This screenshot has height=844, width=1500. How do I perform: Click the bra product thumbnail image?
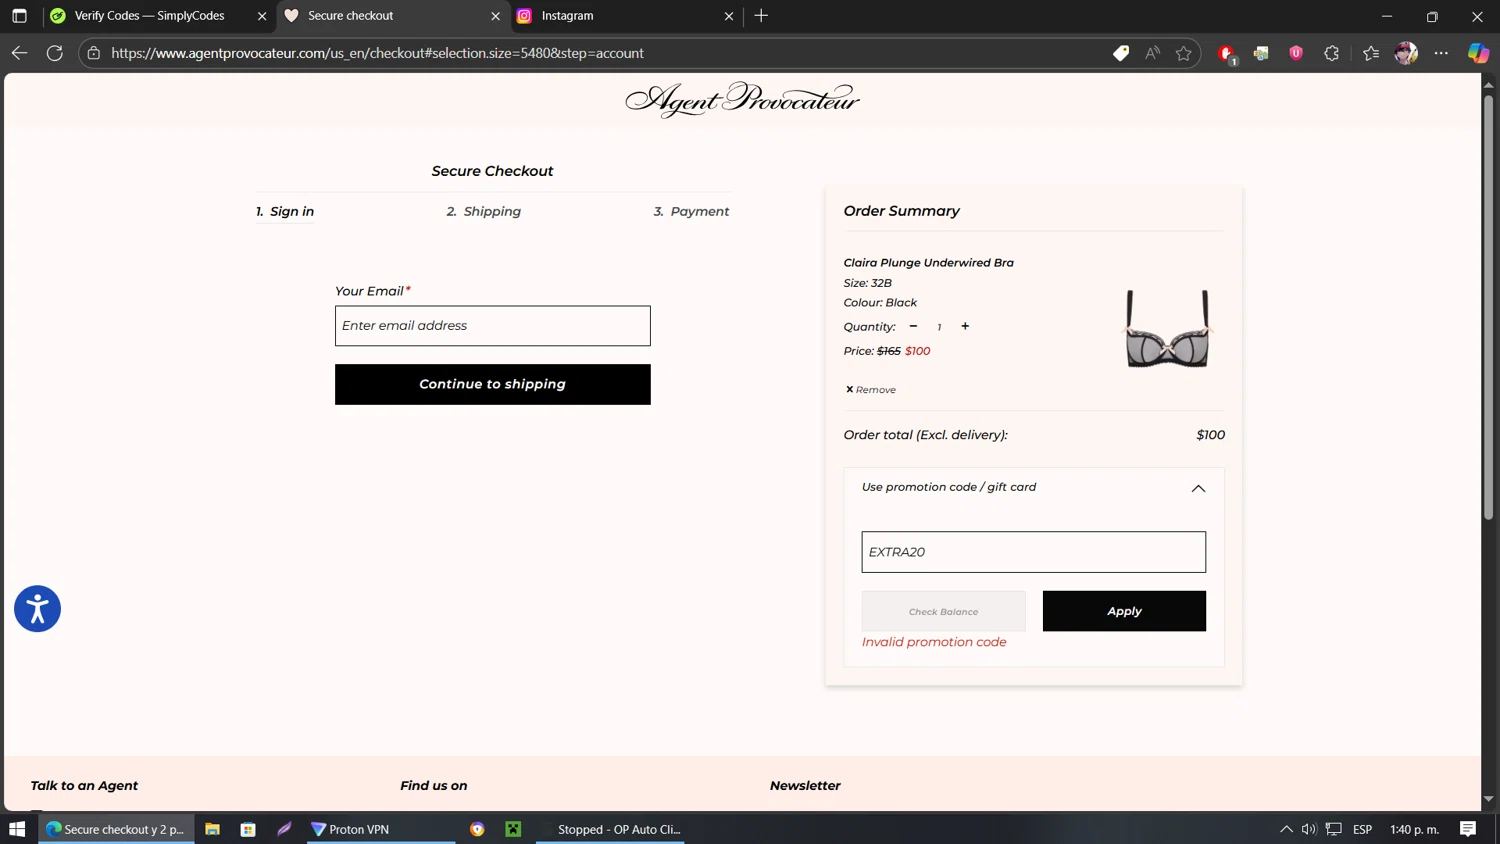click(x=1167, y=329)
